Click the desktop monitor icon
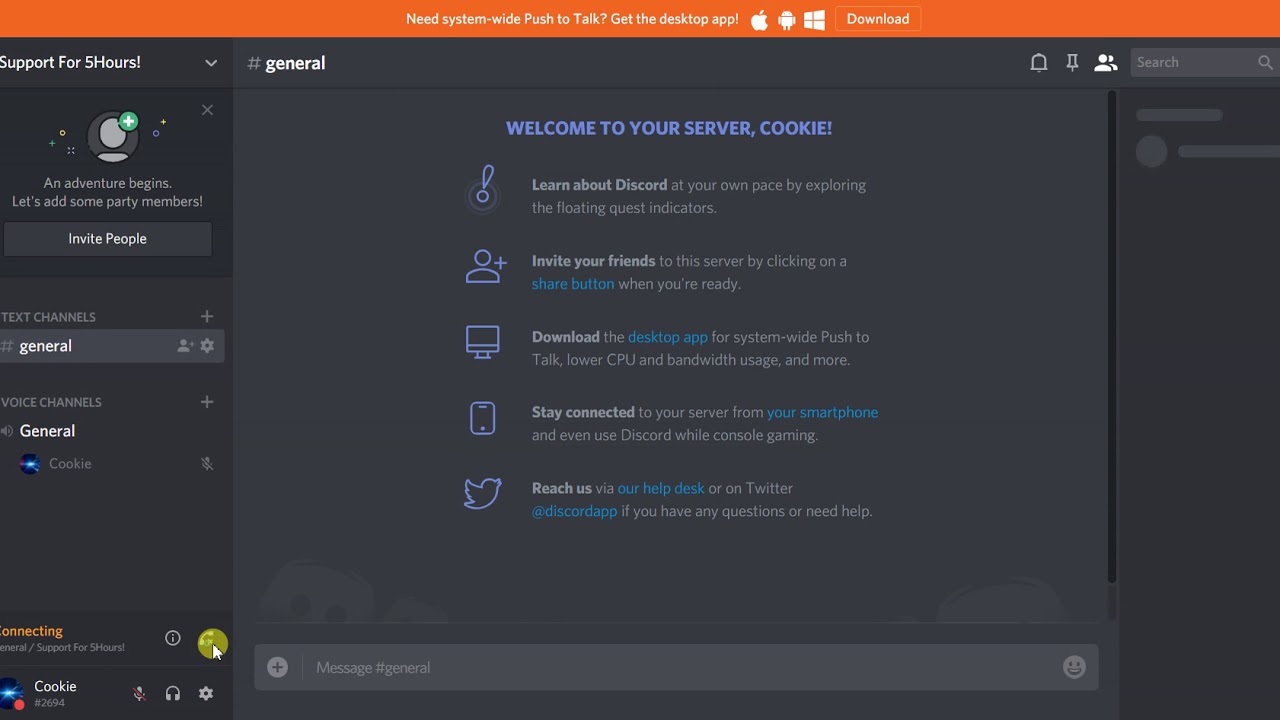Viewport: 1280px width, 720px height. click(x=483, y=342)
